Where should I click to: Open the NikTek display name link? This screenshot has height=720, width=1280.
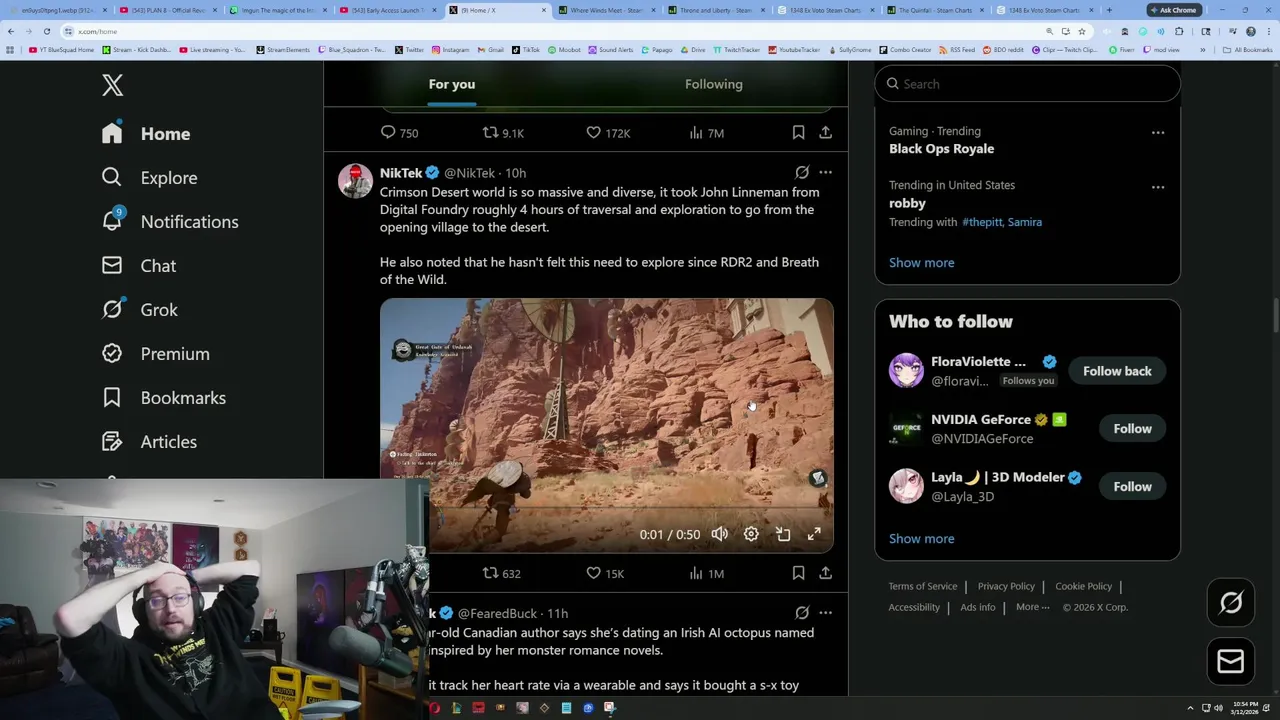point(401,173)
